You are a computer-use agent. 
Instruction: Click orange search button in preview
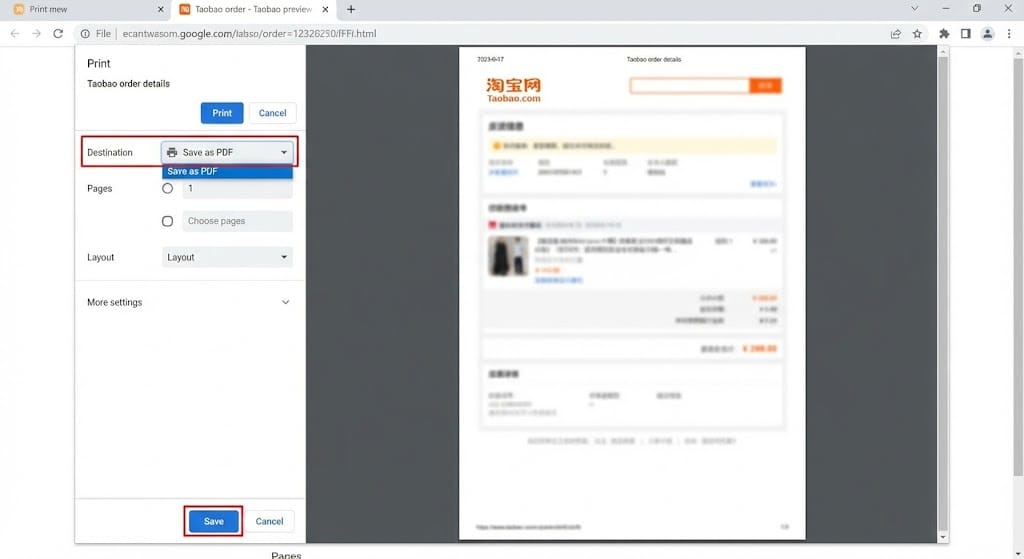click(x=765, y=86)
